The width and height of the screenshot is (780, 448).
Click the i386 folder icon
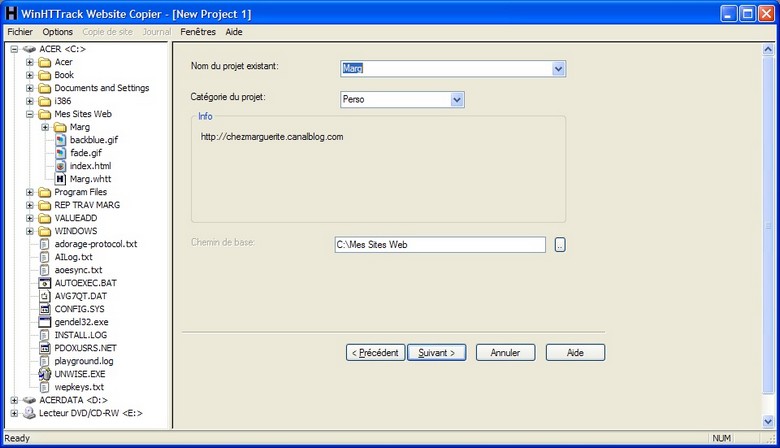point(45,101)
